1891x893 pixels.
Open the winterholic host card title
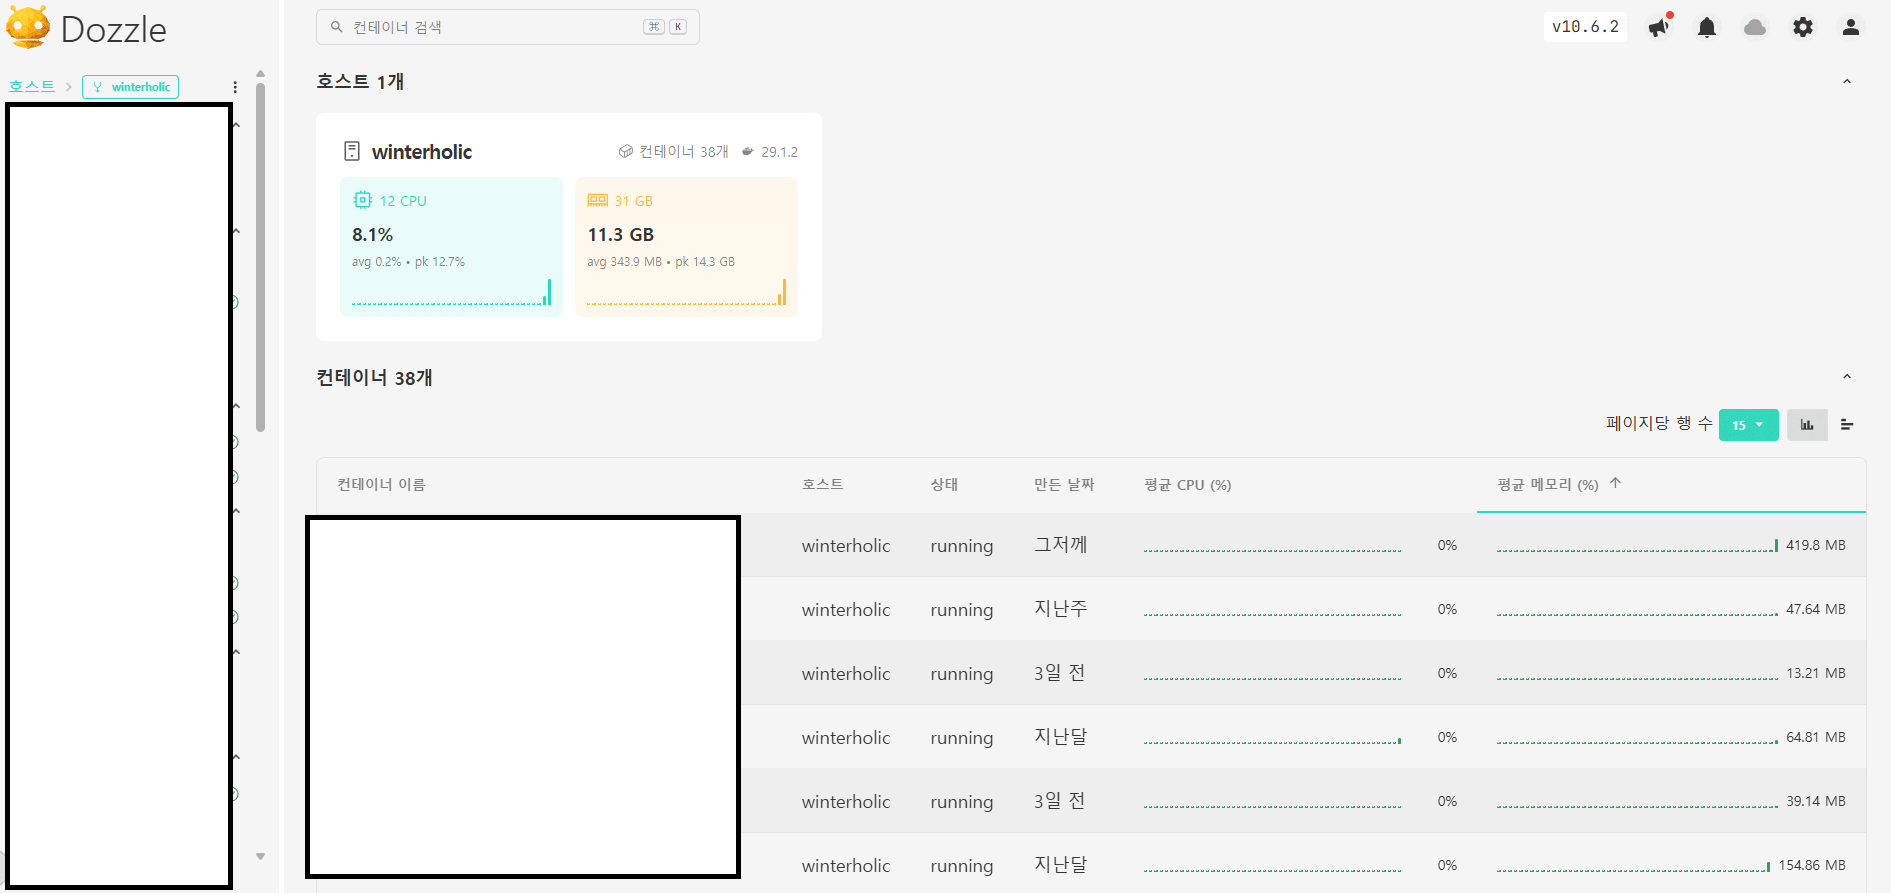(x=421, y=152)
